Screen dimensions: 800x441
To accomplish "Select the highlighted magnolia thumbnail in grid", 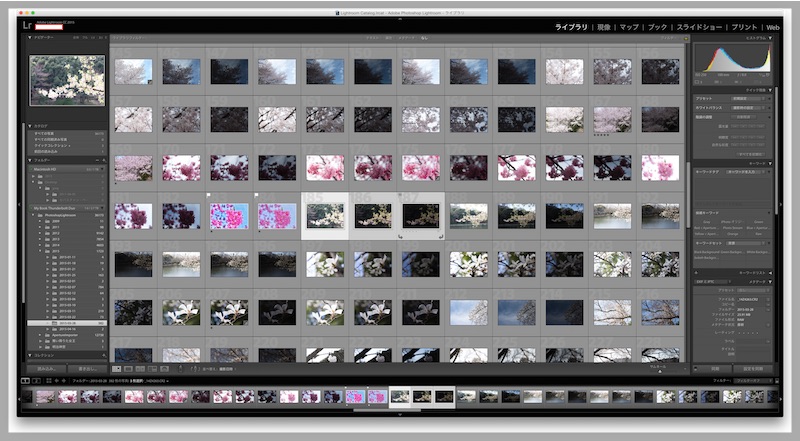I will [x=326, y=215].
